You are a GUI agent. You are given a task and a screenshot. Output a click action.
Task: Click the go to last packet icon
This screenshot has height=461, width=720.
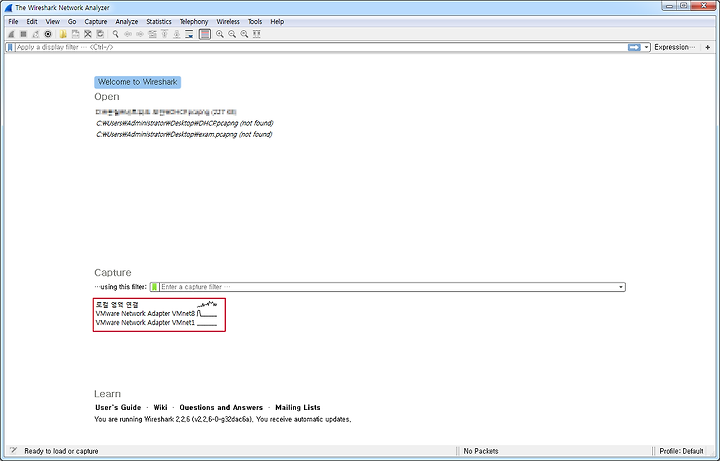point(177,34)
